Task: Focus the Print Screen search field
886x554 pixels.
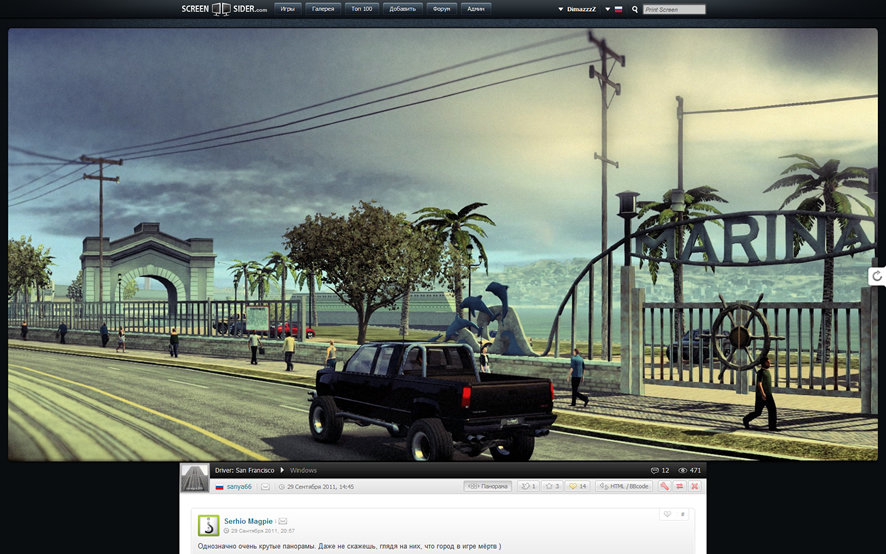Action: tap(674, 10)
